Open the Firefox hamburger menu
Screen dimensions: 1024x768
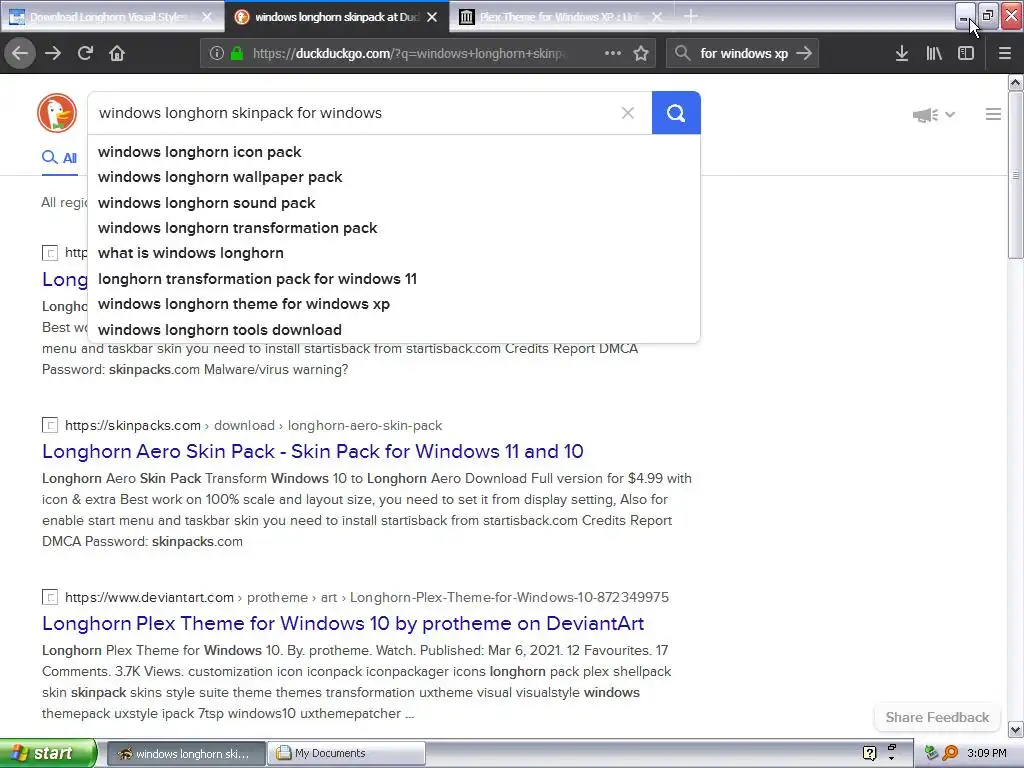[1005, 53]
